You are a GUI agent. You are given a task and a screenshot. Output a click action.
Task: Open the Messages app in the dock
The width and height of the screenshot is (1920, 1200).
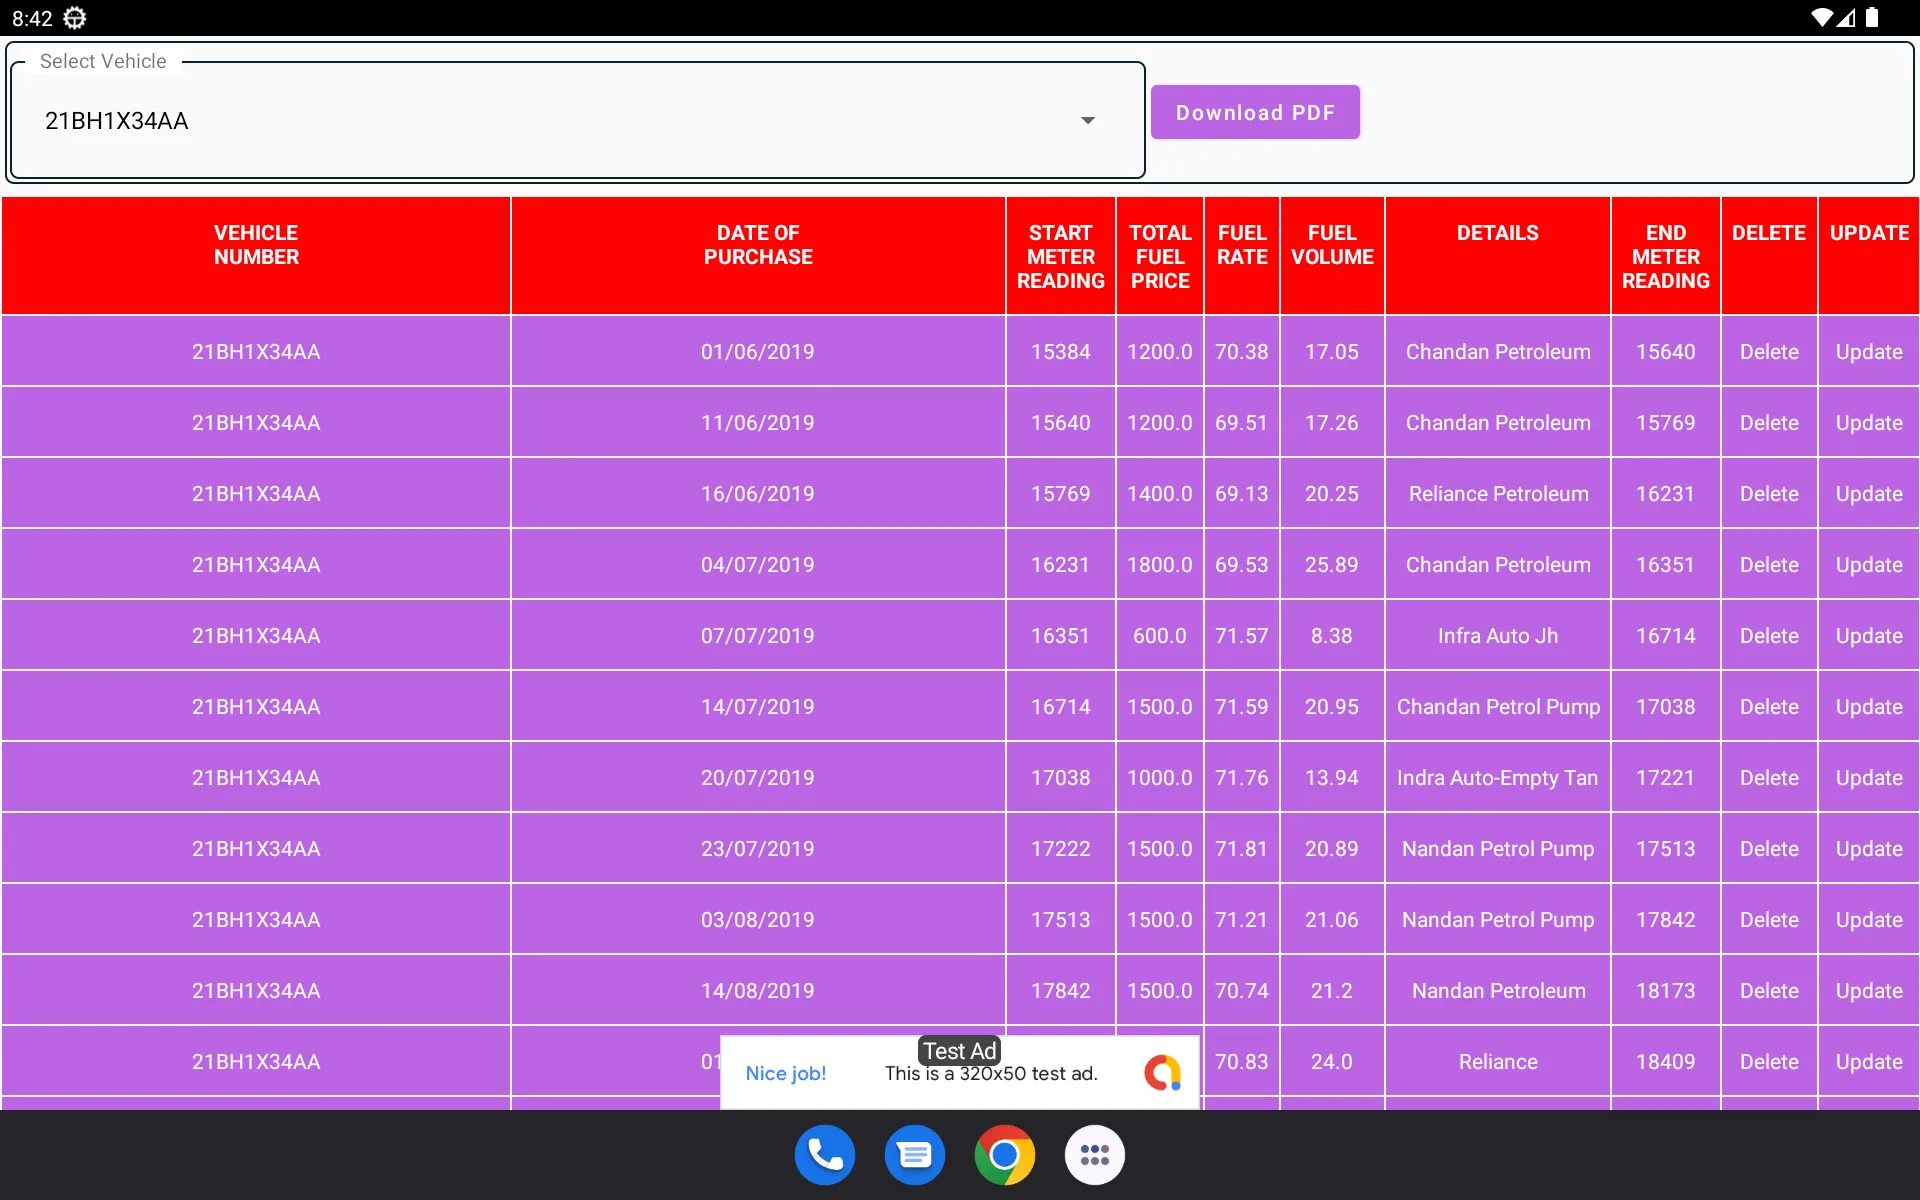click(x=914, y=1155)
